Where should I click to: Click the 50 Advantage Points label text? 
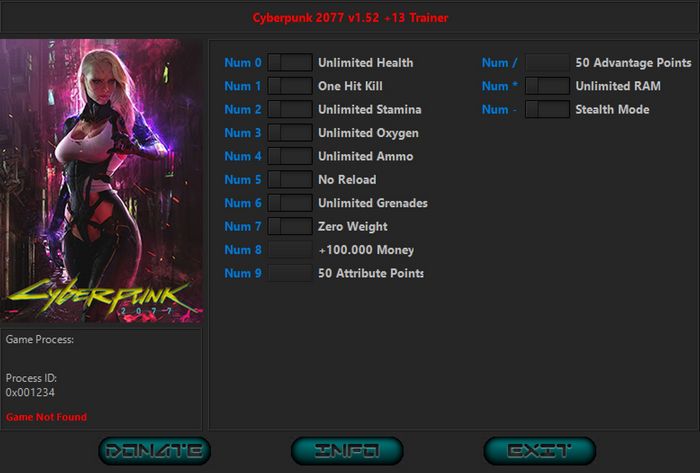tap(633, 63)
